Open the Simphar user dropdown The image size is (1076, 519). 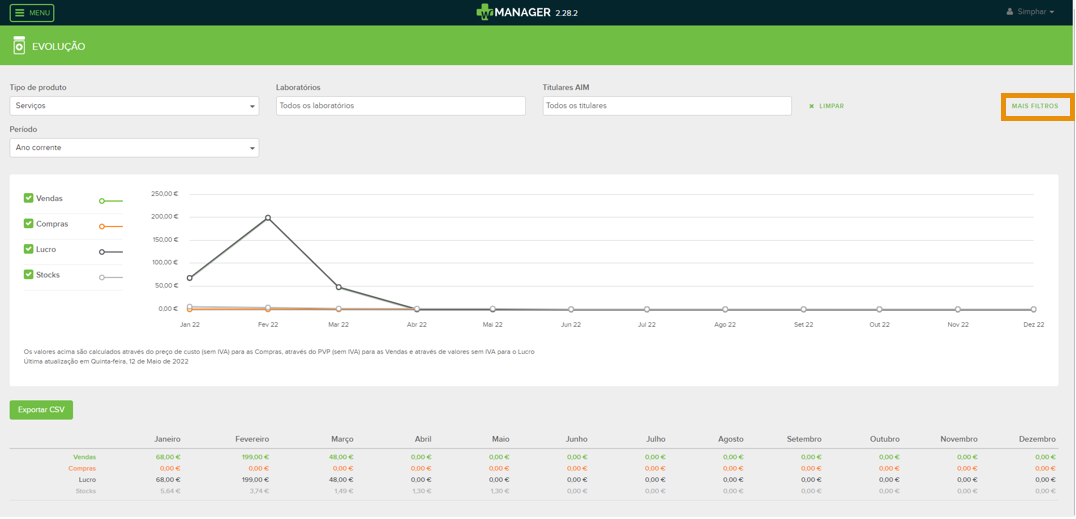coord(1035,12)
